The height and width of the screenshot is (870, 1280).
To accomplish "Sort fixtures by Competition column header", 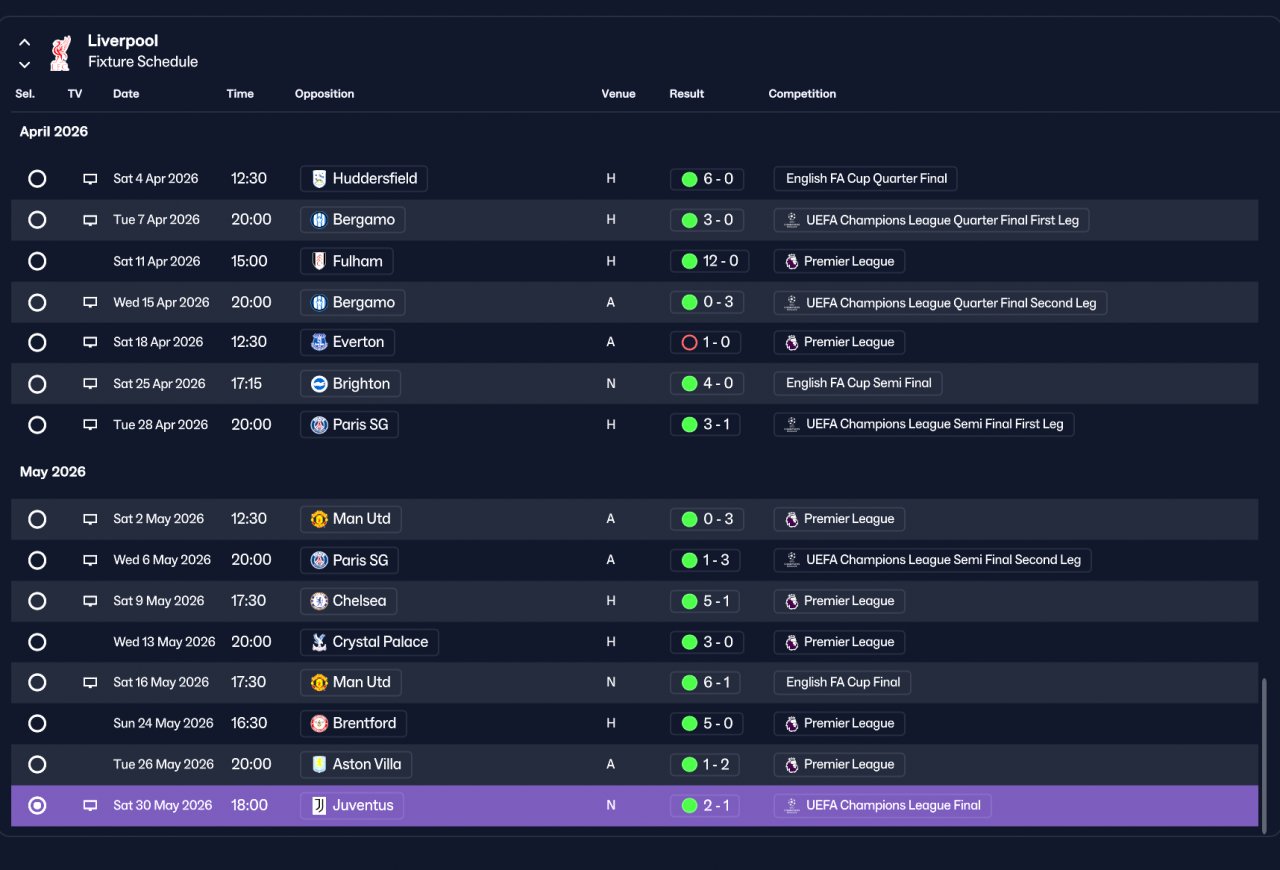I will pyautogui.click(x=802, y=94).
